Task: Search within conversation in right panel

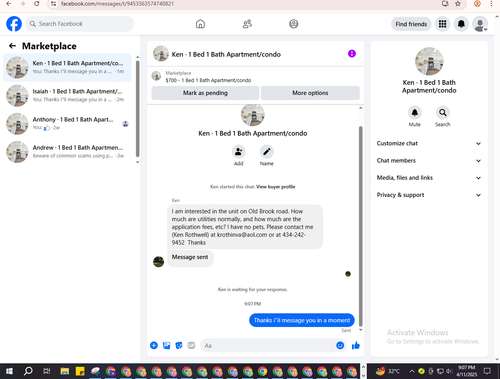Action: (443, 113)
